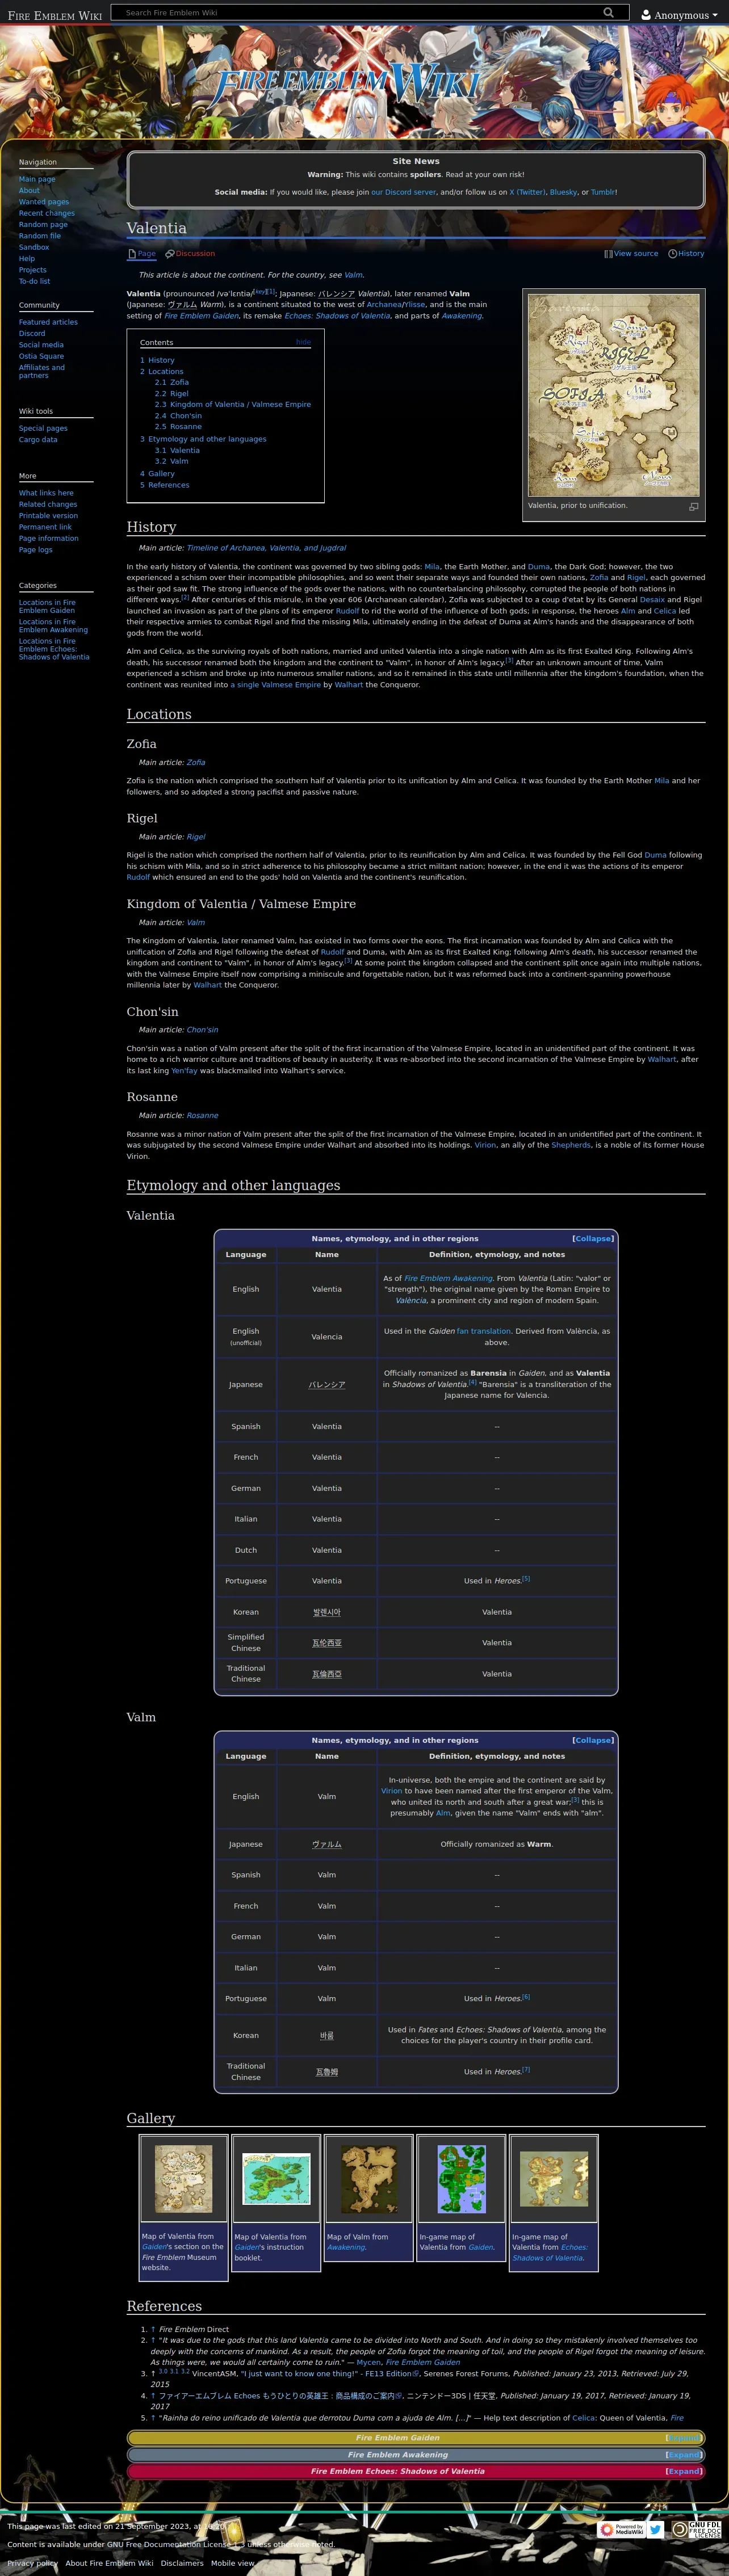Open the Virion link in Rosanne section
This screenshot has height=2576, width=729.
coord(485,1145)
